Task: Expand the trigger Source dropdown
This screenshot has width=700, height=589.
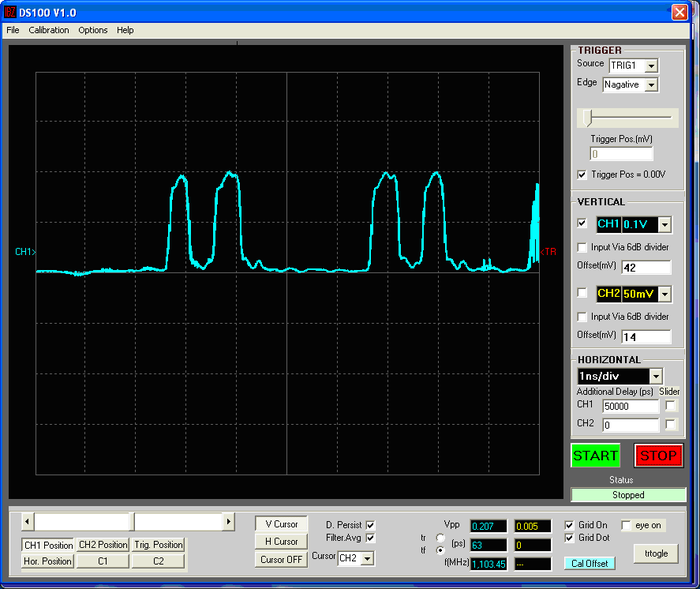Action: click(x=651, y=66)
